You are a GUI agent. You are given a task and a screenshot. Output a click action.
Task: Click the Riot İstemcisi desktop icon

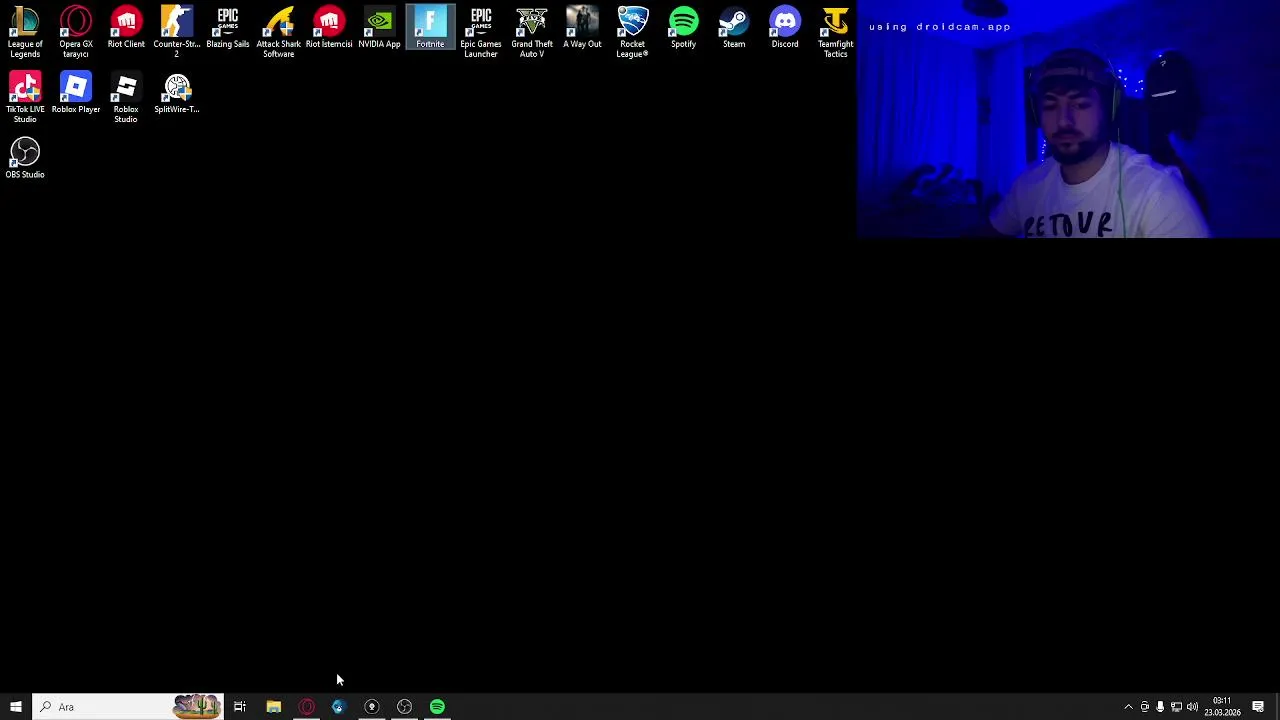point(329,28)
